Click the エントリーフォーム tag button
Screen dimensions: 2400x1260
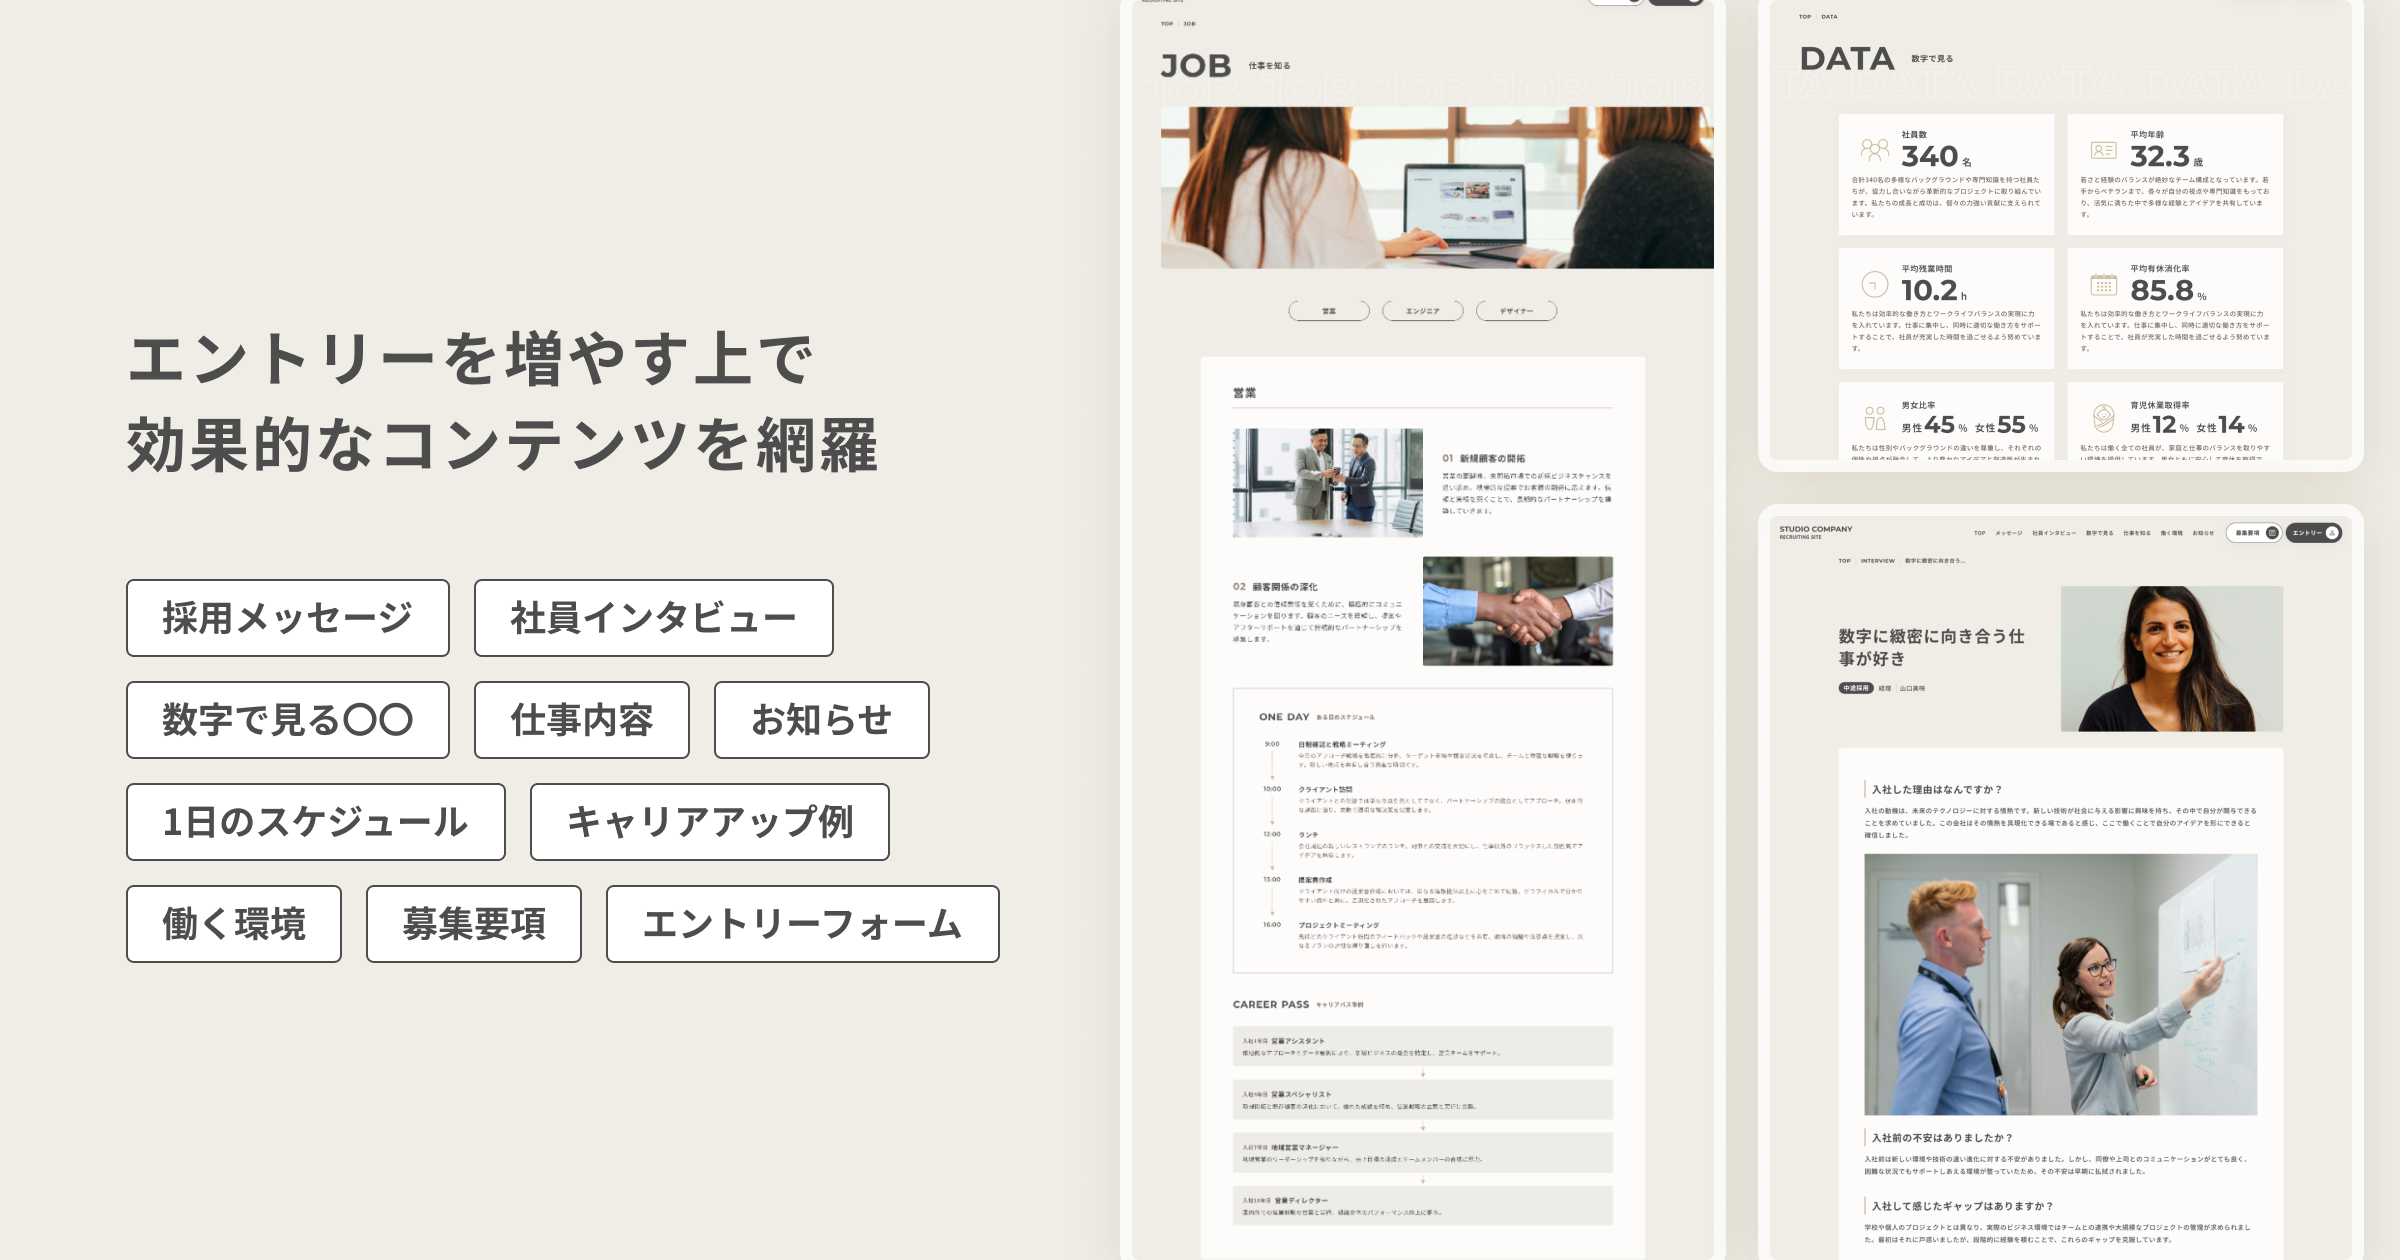click(802, 924)
